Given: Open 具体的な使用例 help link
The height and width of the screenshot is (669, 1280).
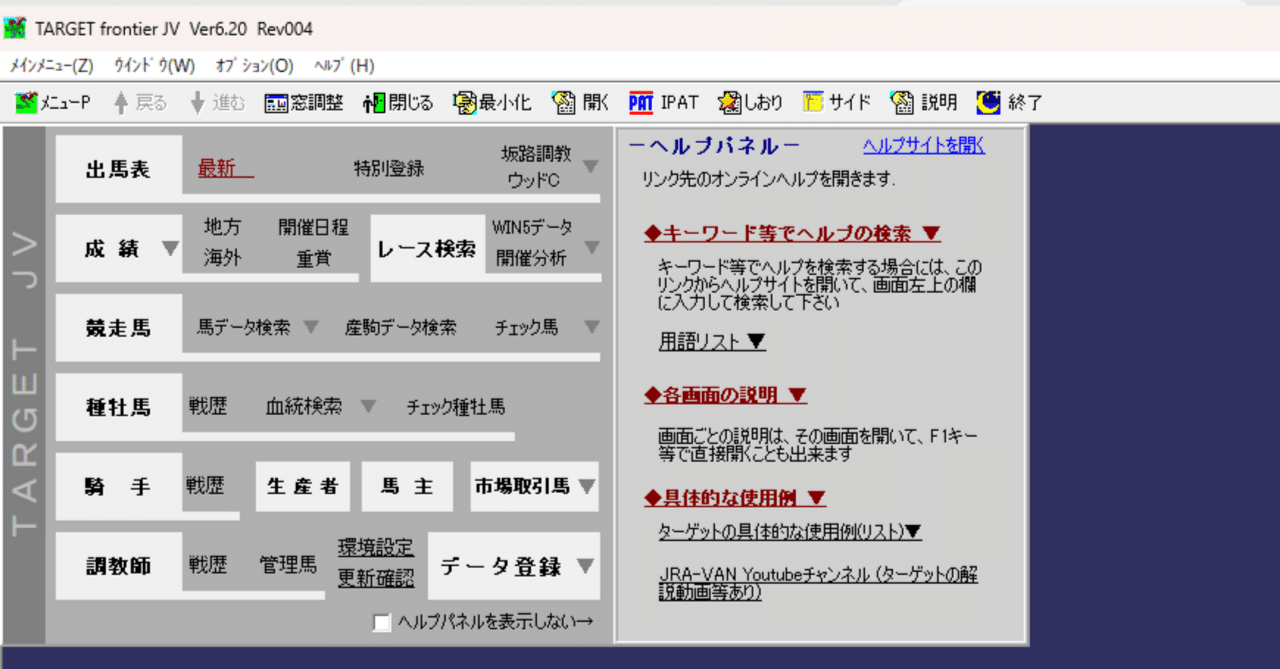Looking at the screenshot, I should 736,497.
